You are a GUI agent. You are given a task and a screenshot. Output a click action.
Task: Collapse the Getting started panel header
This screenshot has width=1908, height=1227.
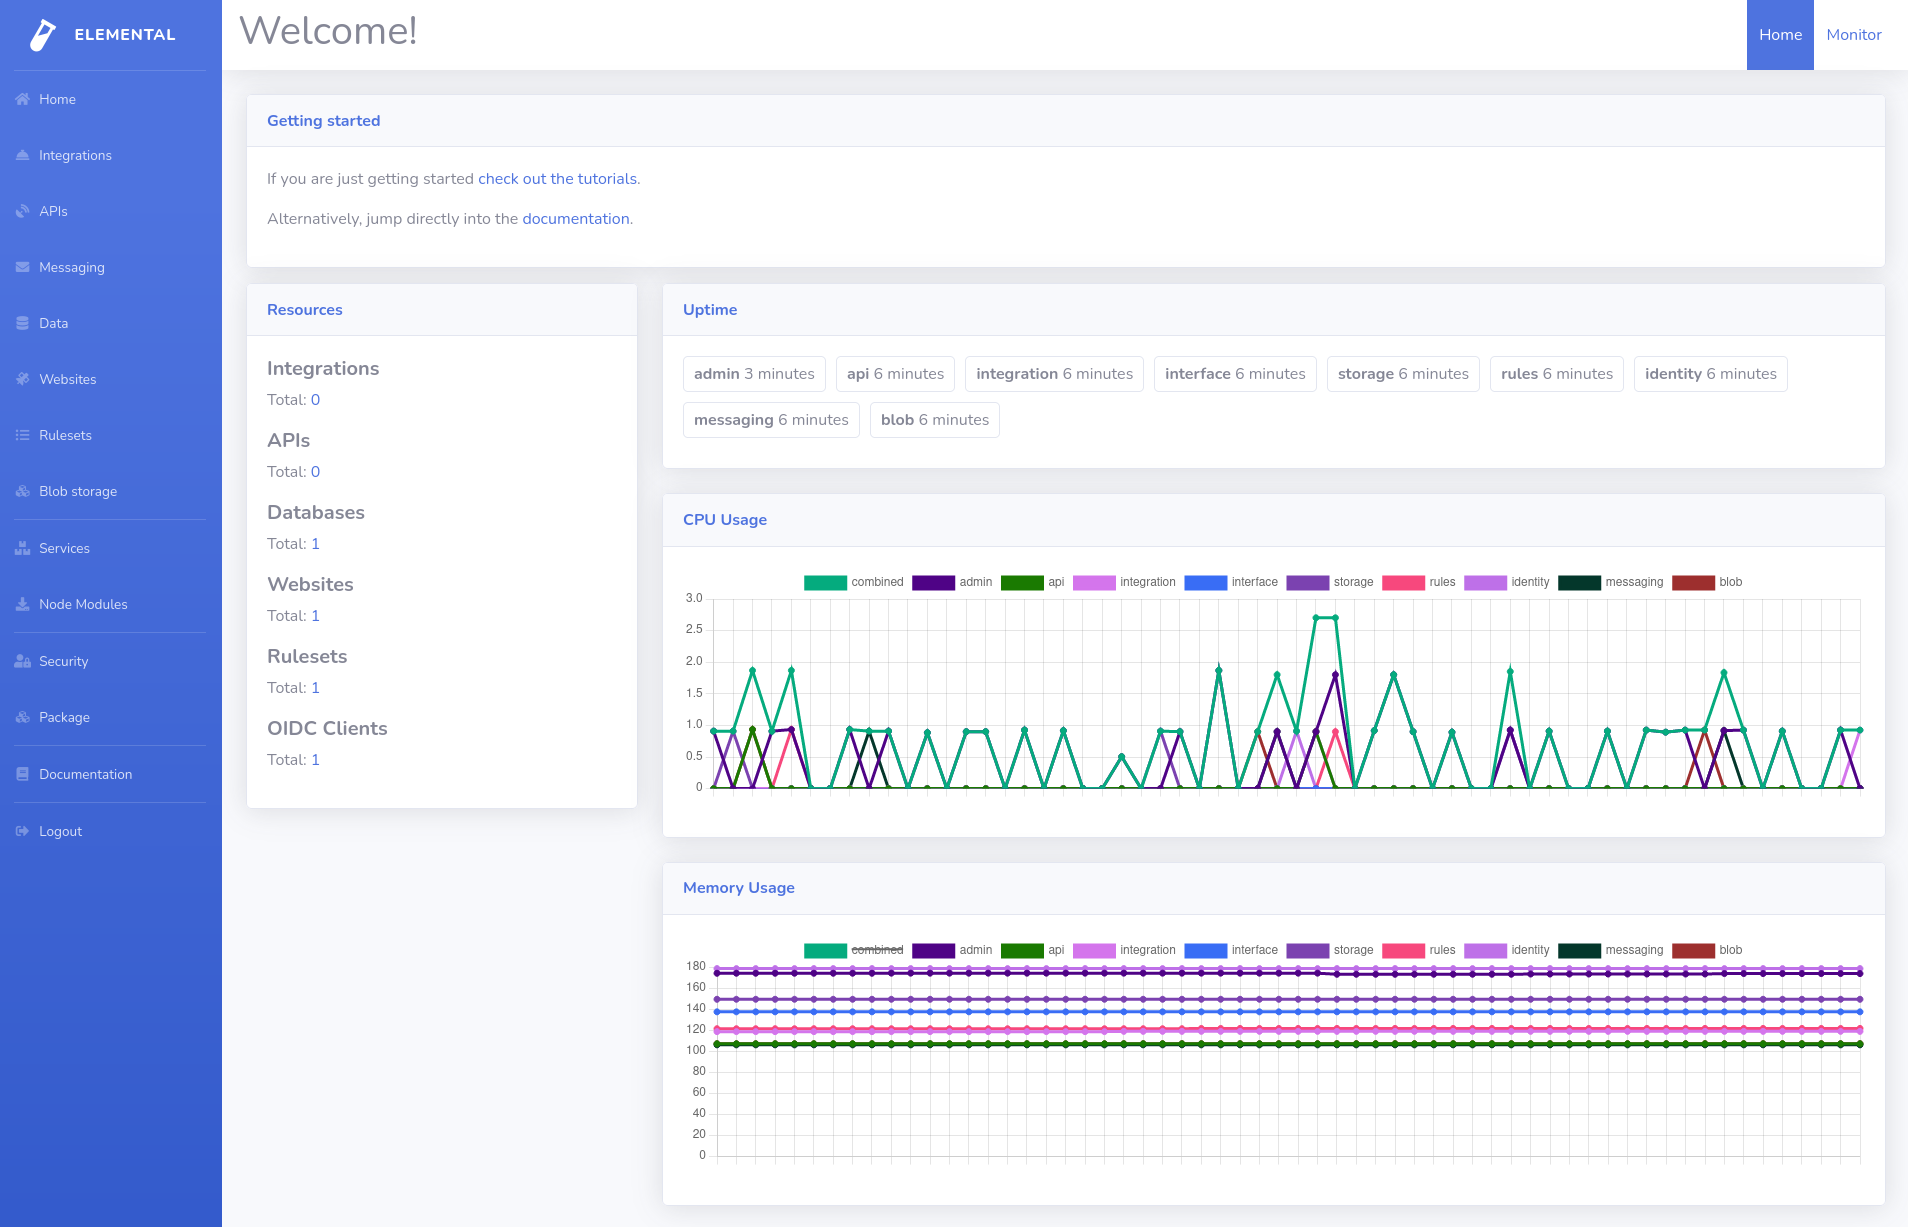323,120
